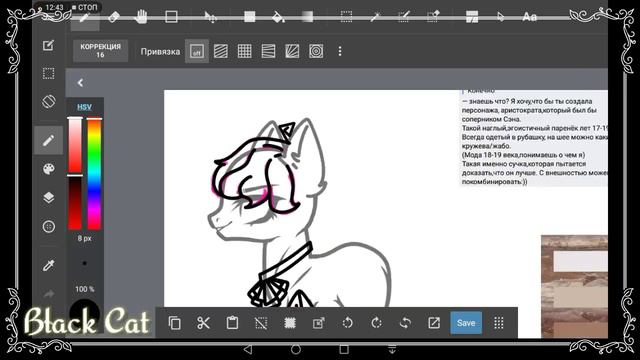Open the selection menu in left sidebar
The image size is (640, 360).
tap(49, 73)
